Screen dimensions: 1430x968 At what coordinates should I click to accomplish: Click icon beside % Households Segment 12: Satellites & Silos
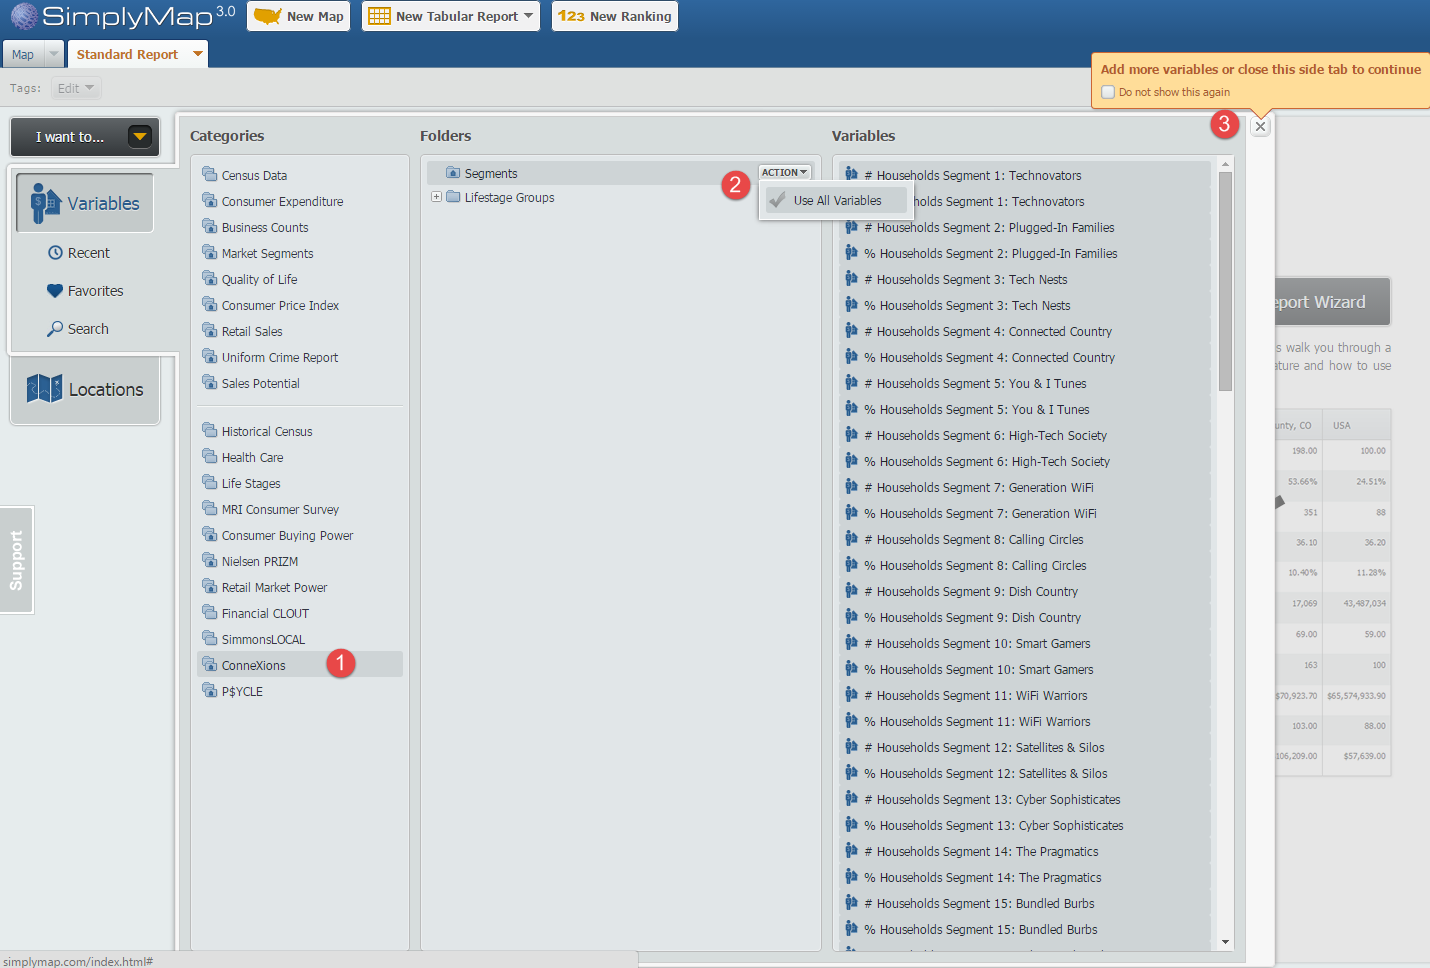point(851,773)
